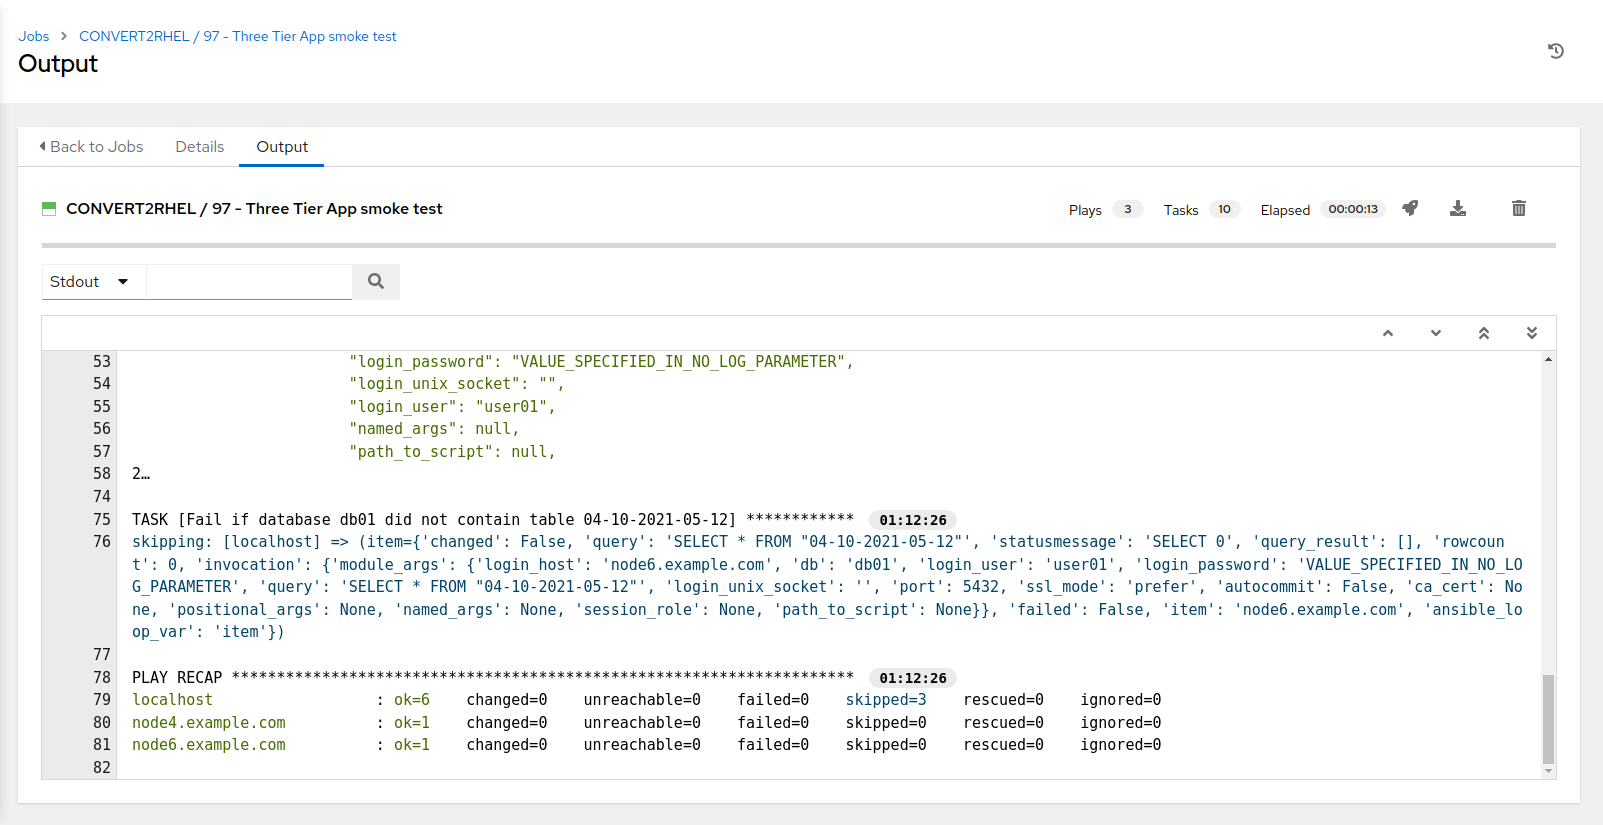Image resolution: width=1603 pixels, height=825 pixels.
Task: Select the Output tab
Action: click(282, 146)
